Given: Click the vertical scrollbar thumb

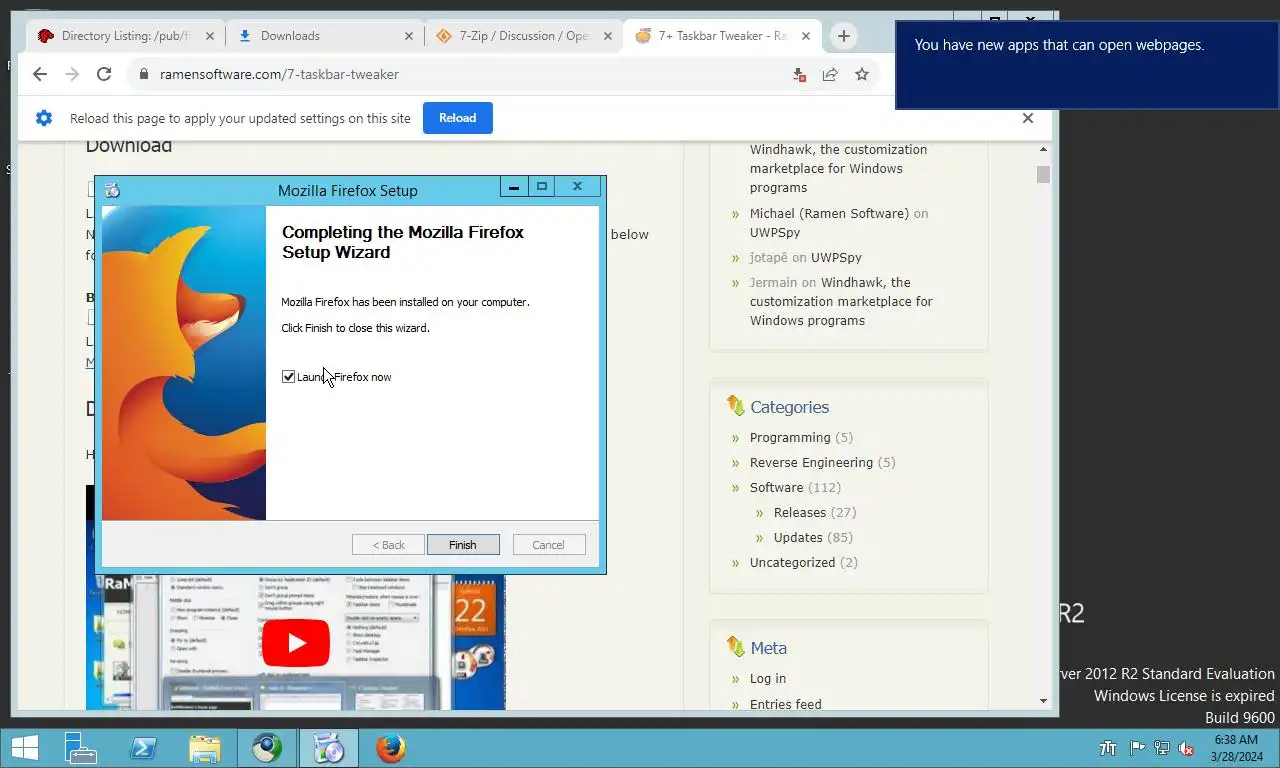Looking at the screenshot, I should [x=1043, y=175].
